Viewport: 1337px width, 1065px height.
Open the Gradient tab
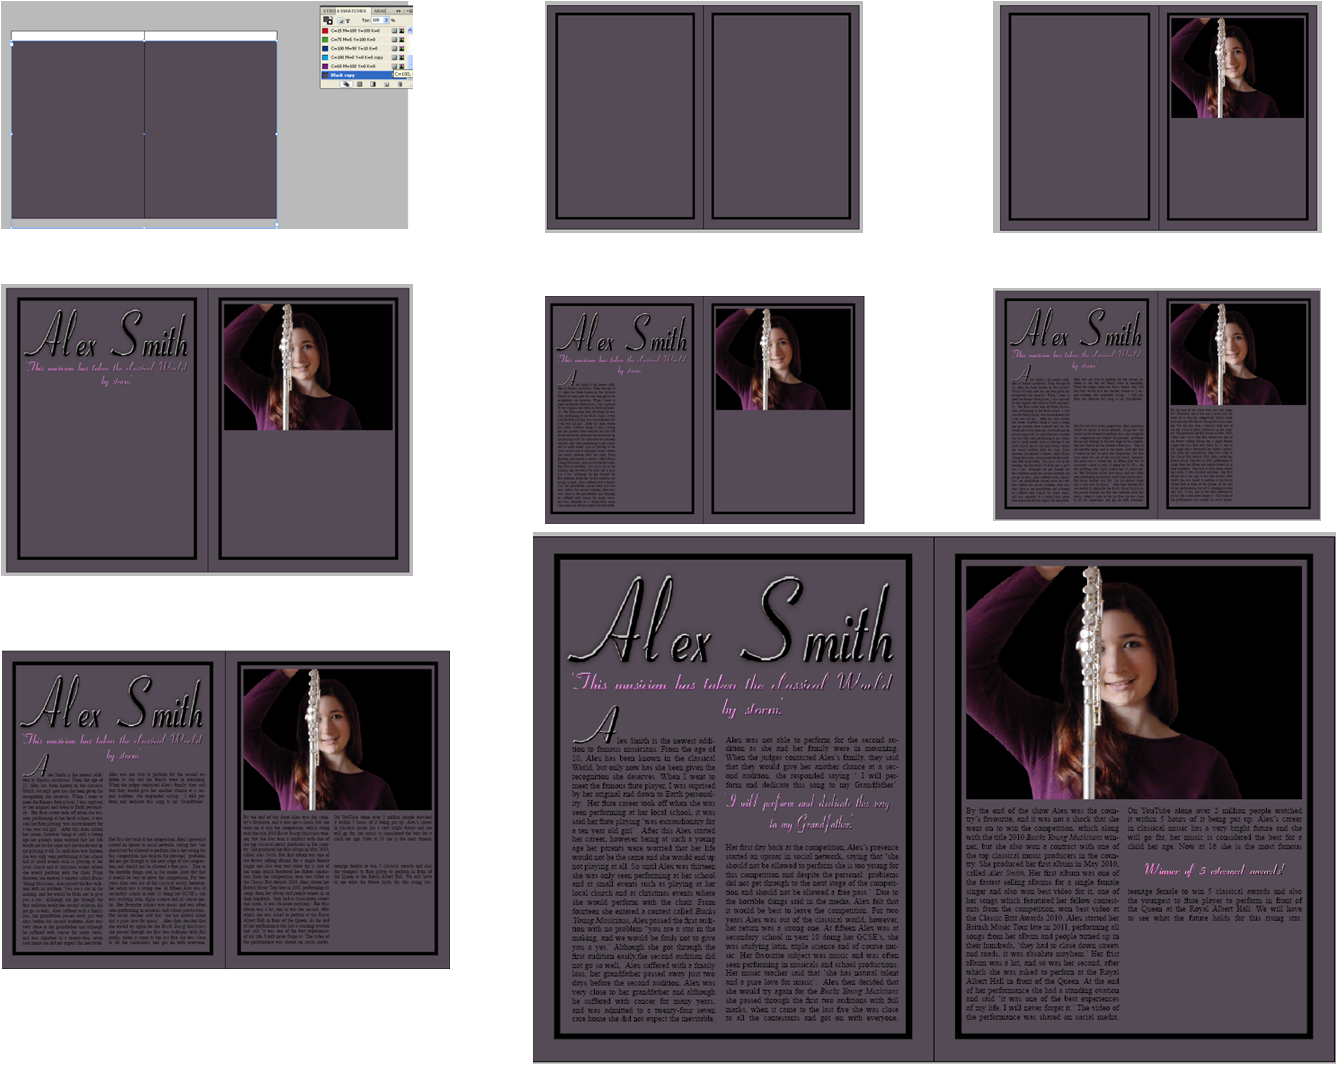click(x=380, y=10)
